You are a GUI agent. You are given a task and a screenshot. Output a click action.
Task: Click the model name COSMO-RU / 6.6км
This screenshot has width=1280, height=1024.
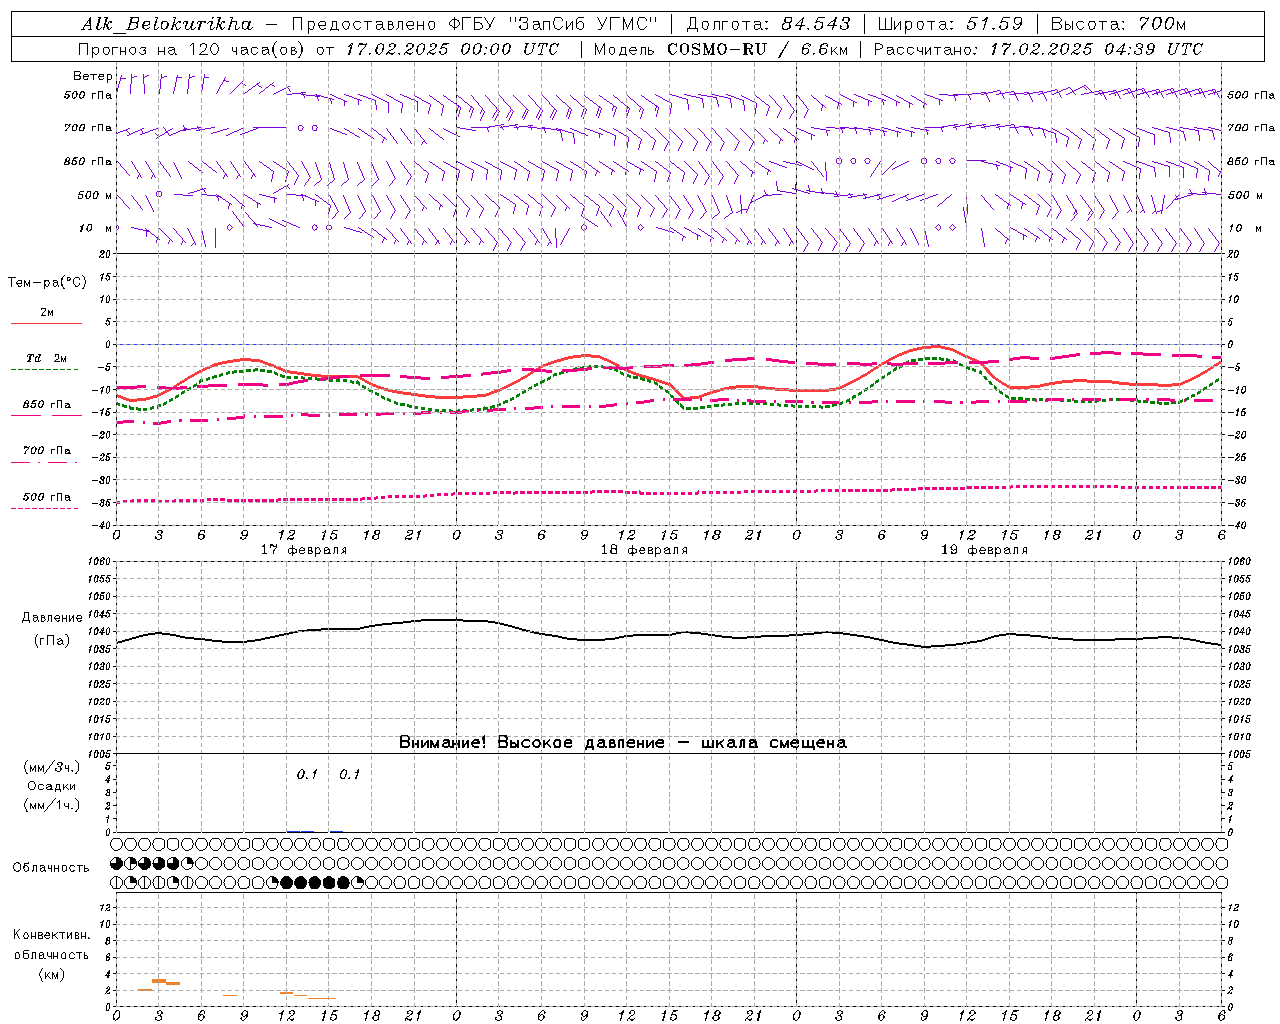[758, 49]
